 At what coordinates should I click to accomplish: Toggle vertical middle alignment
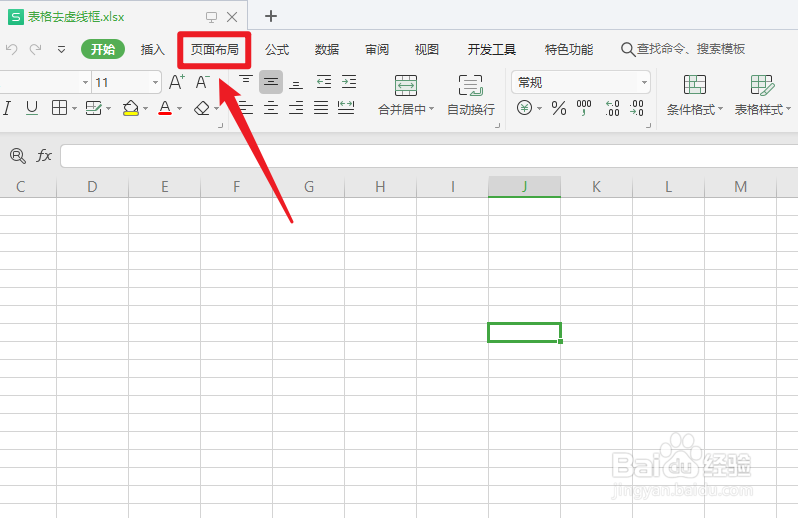pos(271,82)
